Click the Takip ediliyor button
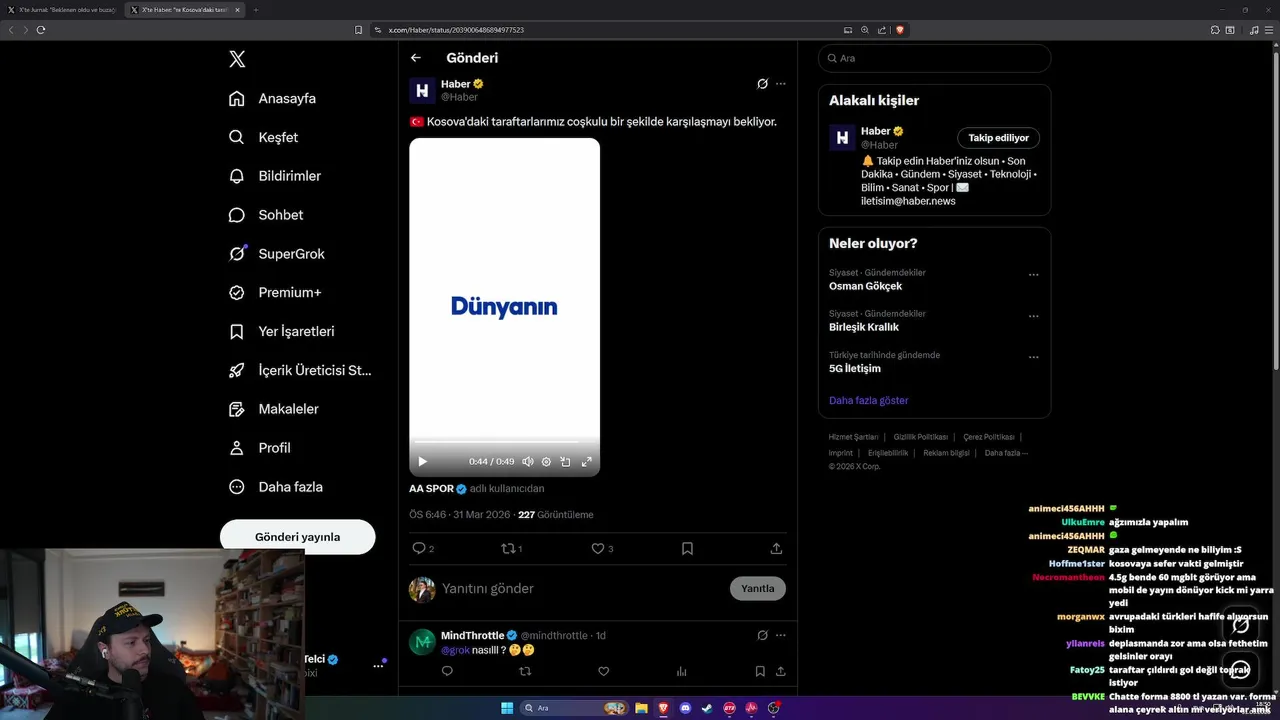Image resolution: width=1280 pixels, height=720 pixels. 998,138
